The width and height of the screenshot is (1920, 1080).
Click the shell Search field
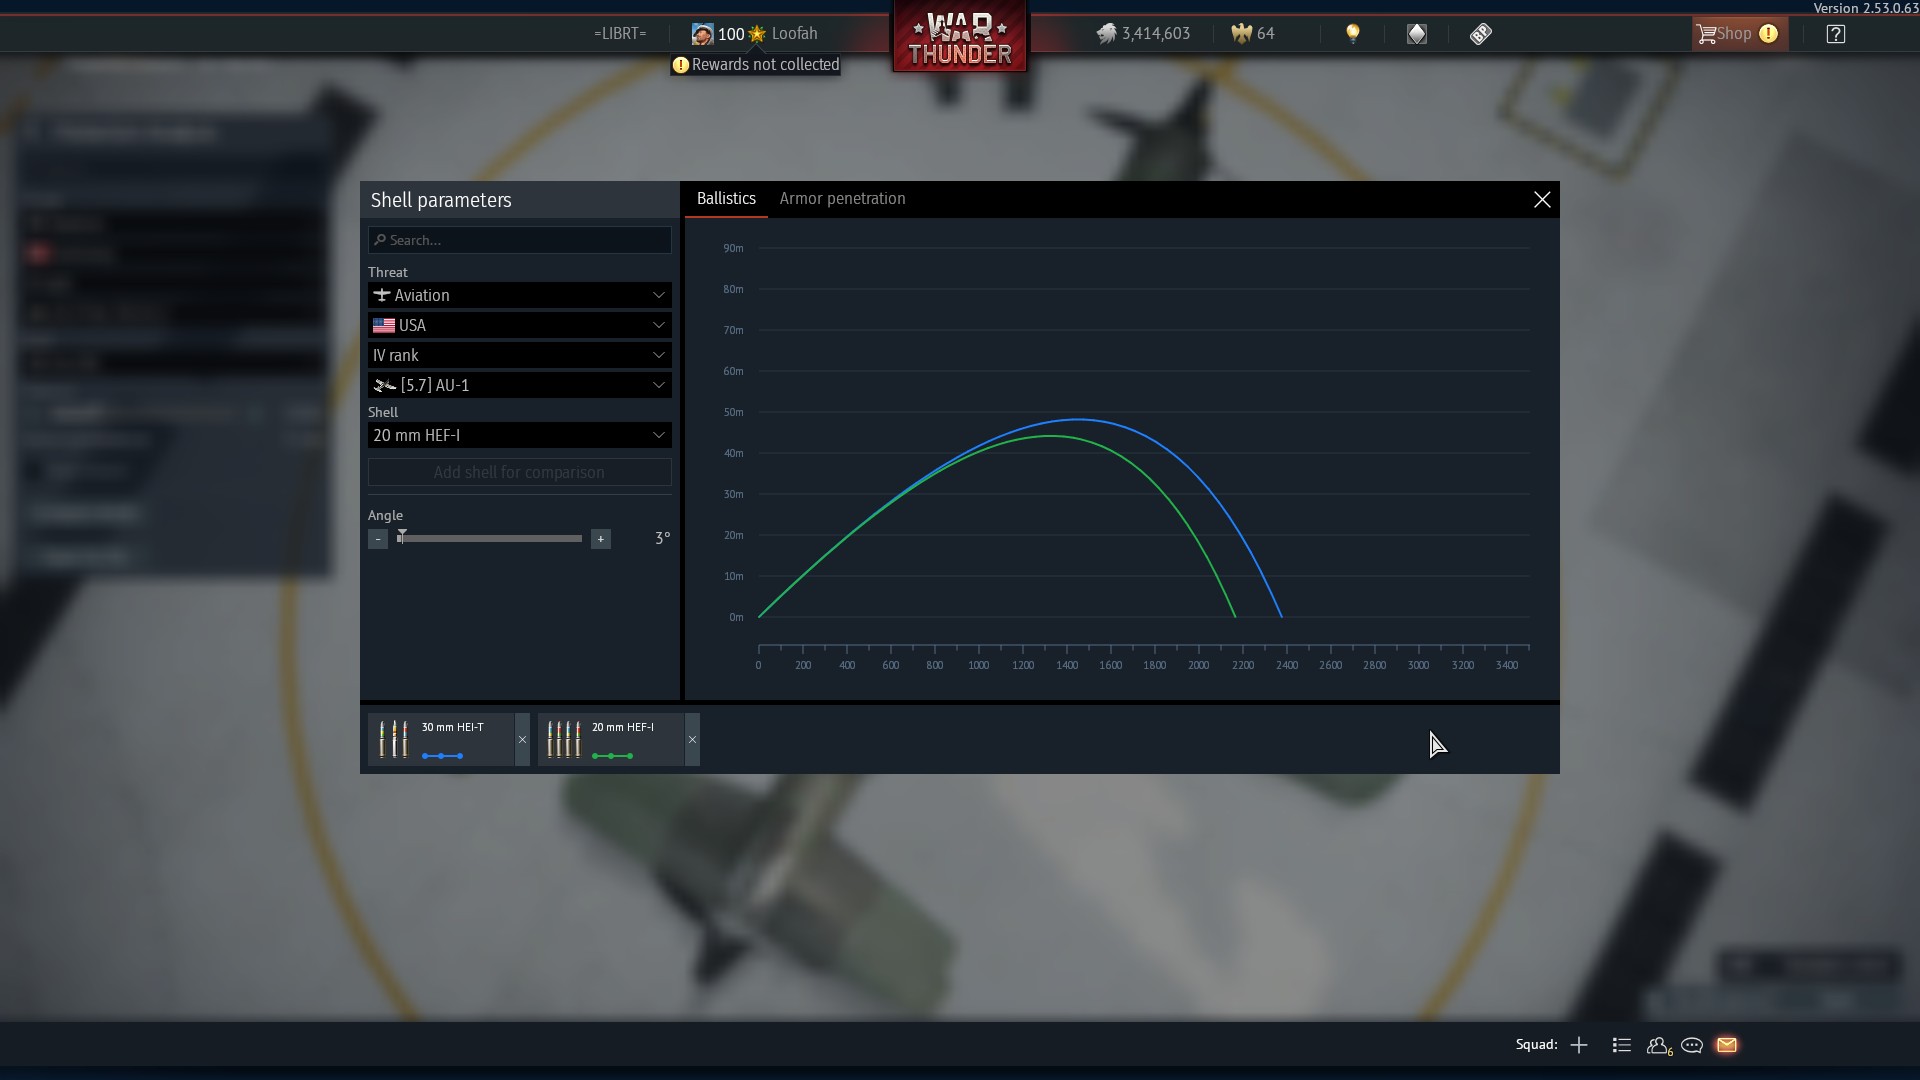[519, 240]
